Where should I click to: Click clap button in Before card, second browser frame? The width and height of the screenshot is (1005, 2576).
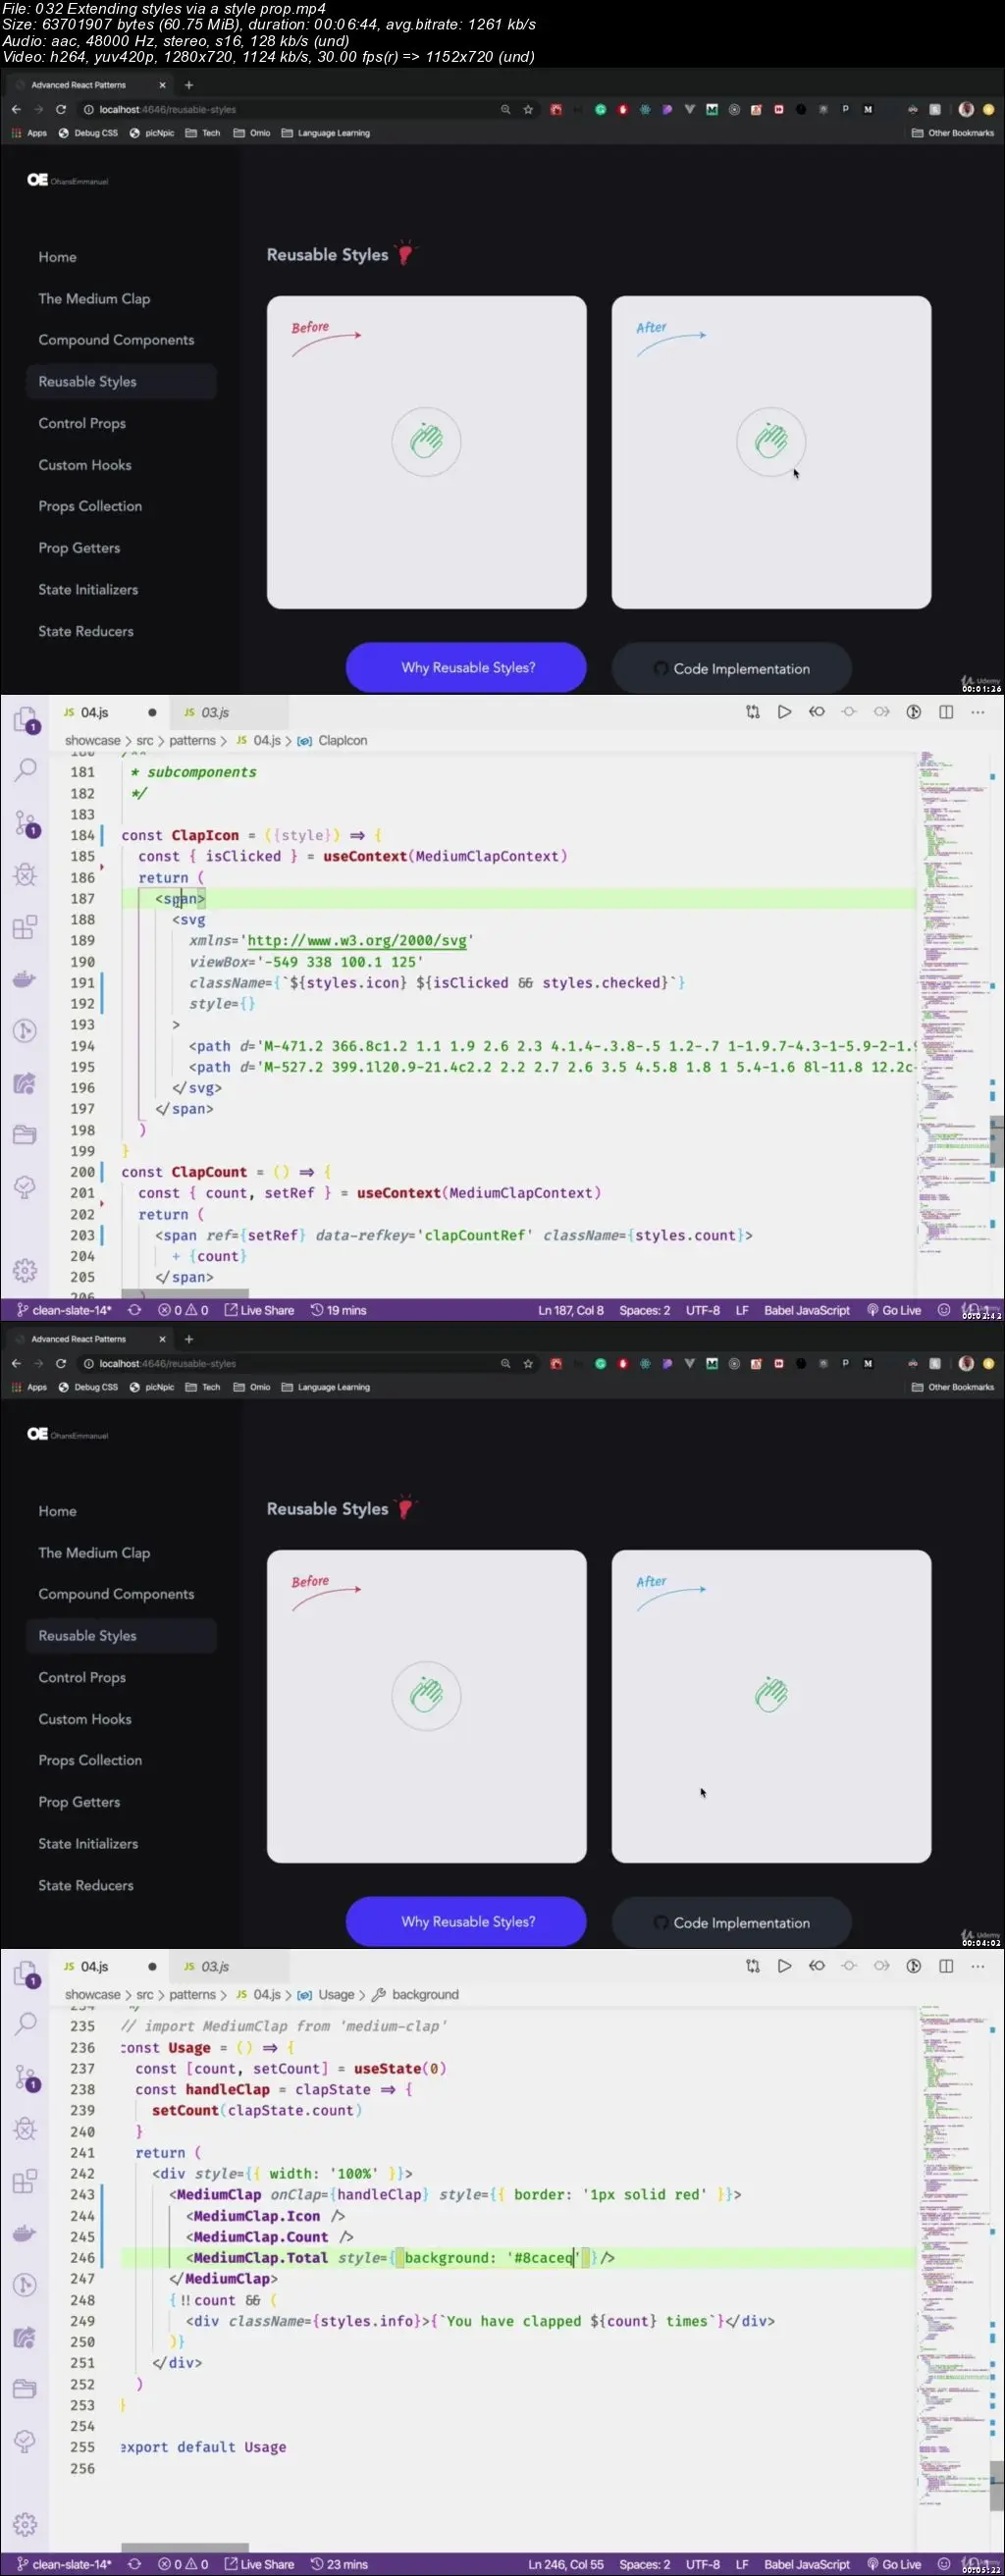pyautogui.click(x=426, y=1695)
